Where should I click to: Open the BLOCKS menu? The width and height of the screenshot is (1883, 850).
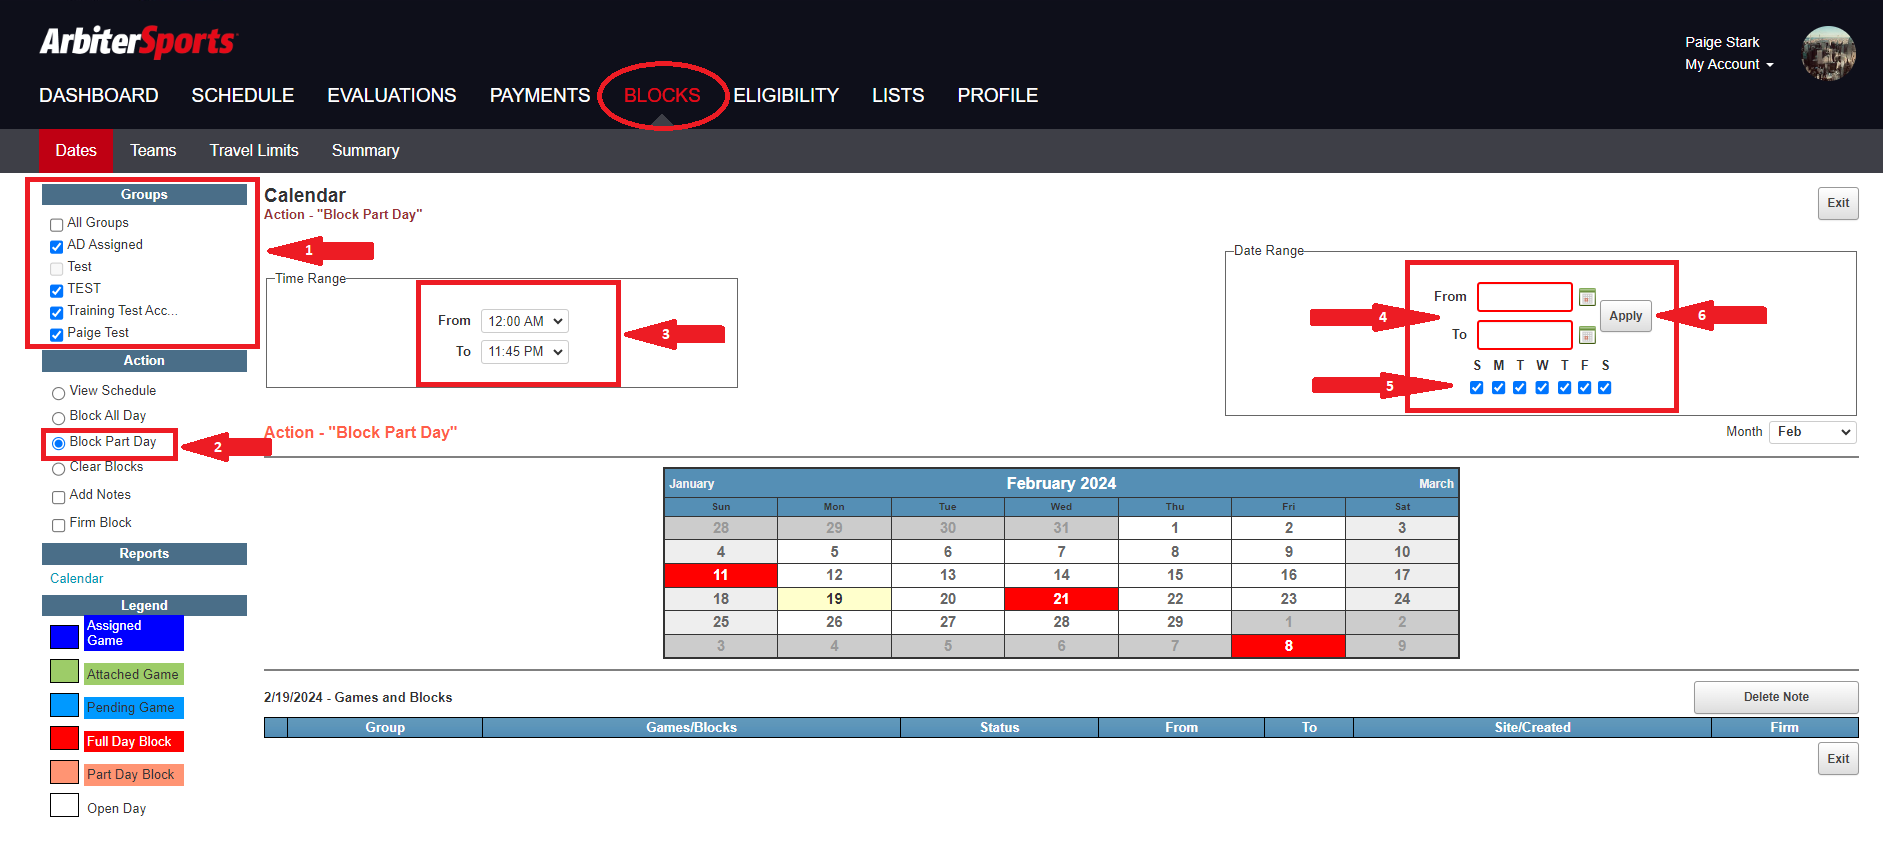pos(662,95)
